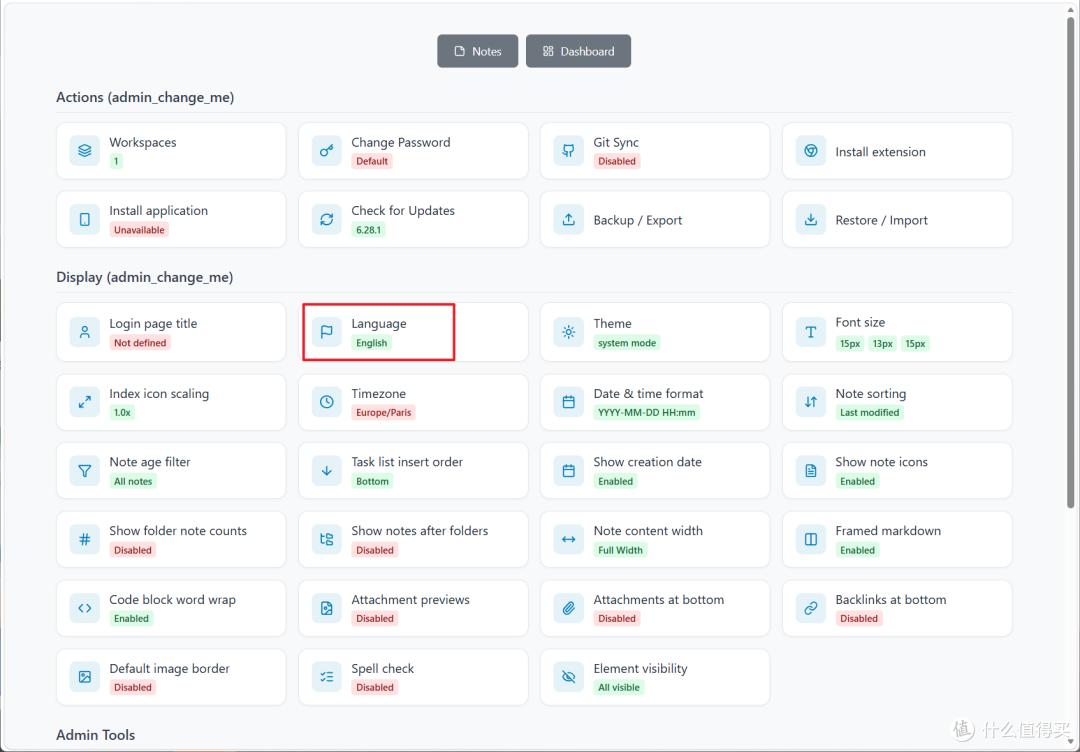Open the Task list insert order setting
Image resolution: width=1080 pixels, height=752 pixels.
413,471
